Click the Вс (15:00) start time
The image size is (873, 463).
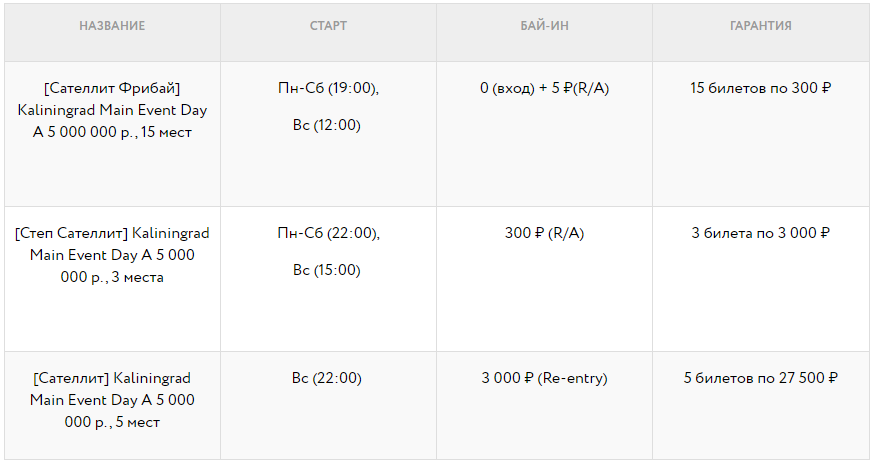tap(327, 270)
